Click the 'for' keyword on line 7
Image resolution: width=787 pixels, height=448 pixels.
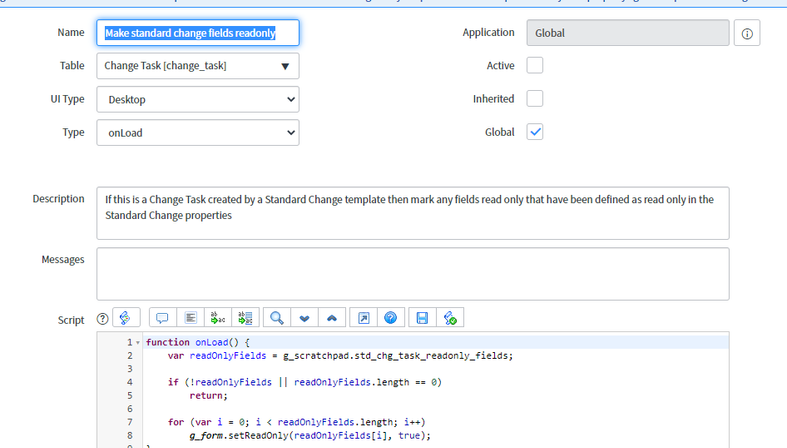tap(176, 422)
